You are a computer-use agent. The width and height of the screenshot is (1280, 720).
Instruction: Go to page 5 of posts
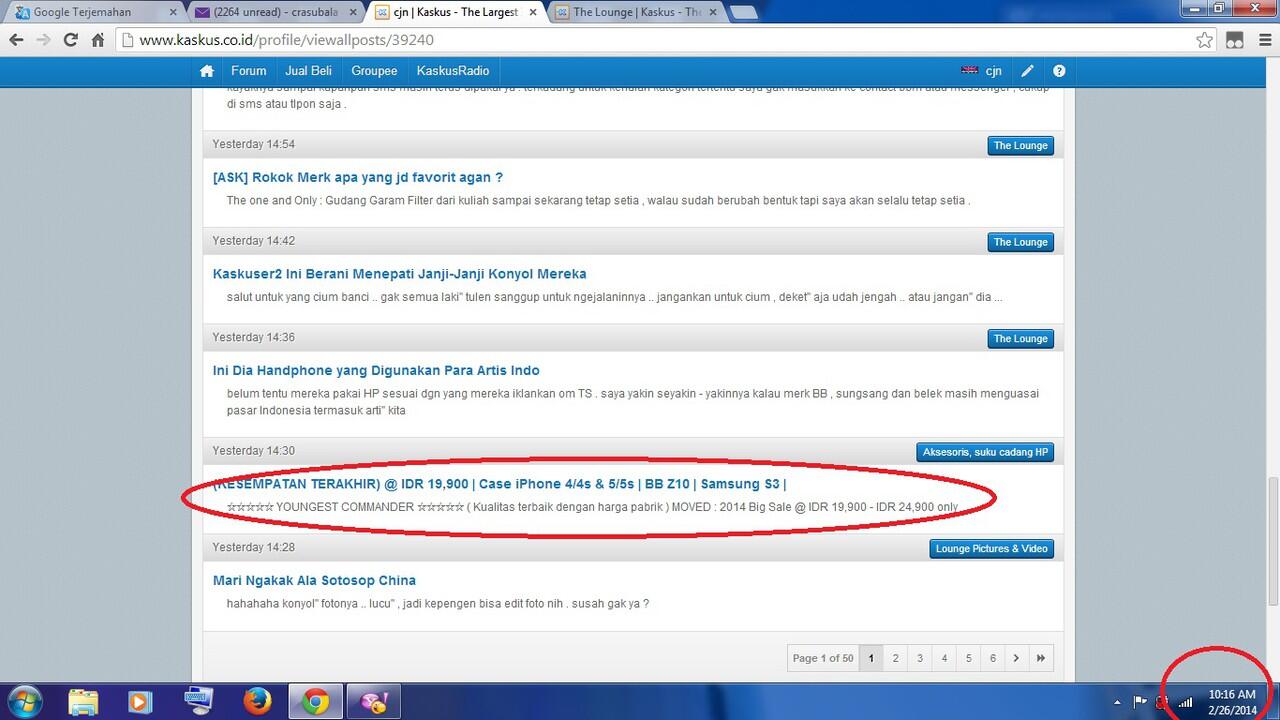[x=968, y=658]
